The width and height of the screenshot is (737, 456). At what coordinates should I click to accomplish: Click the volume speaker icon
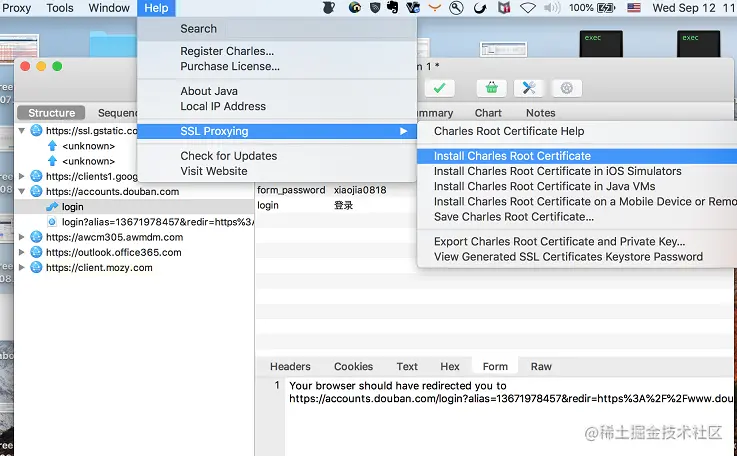pyautogui.click(x=552, y=8)
